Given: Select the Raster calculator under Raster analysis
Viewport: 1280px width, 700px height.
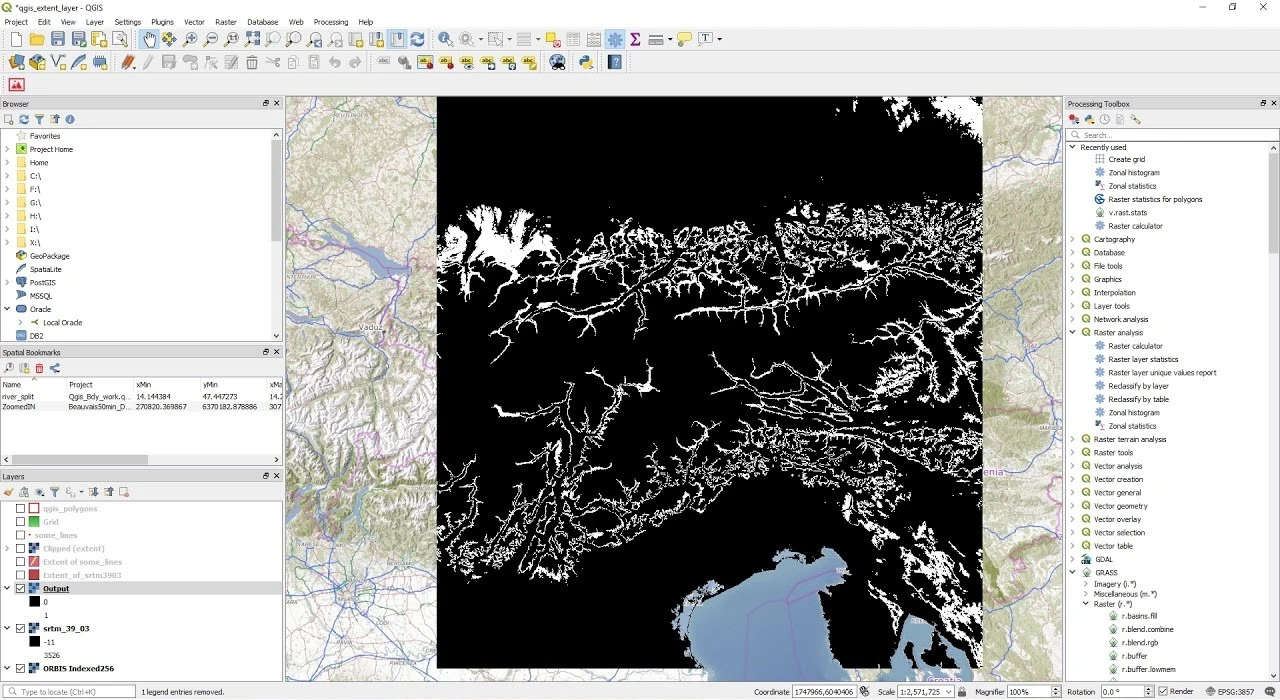Looking at the screenshot, I should pyautogui.click(x=1135, y=346).
